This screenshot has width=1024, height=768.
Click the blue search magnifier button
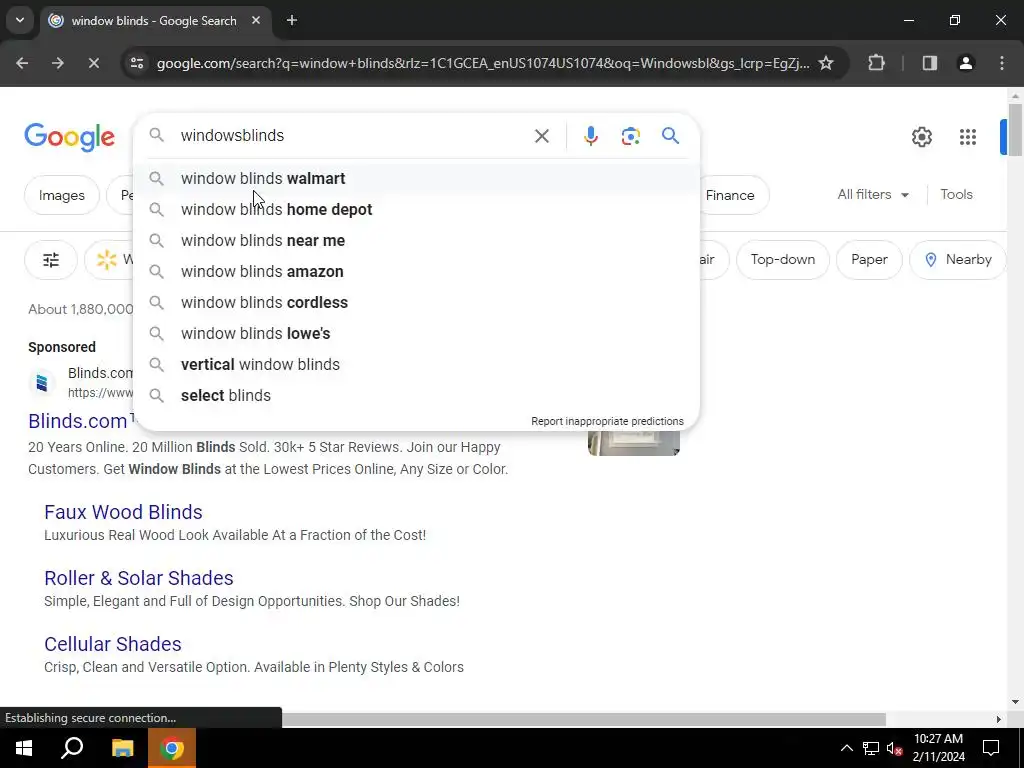coord(670,136)
